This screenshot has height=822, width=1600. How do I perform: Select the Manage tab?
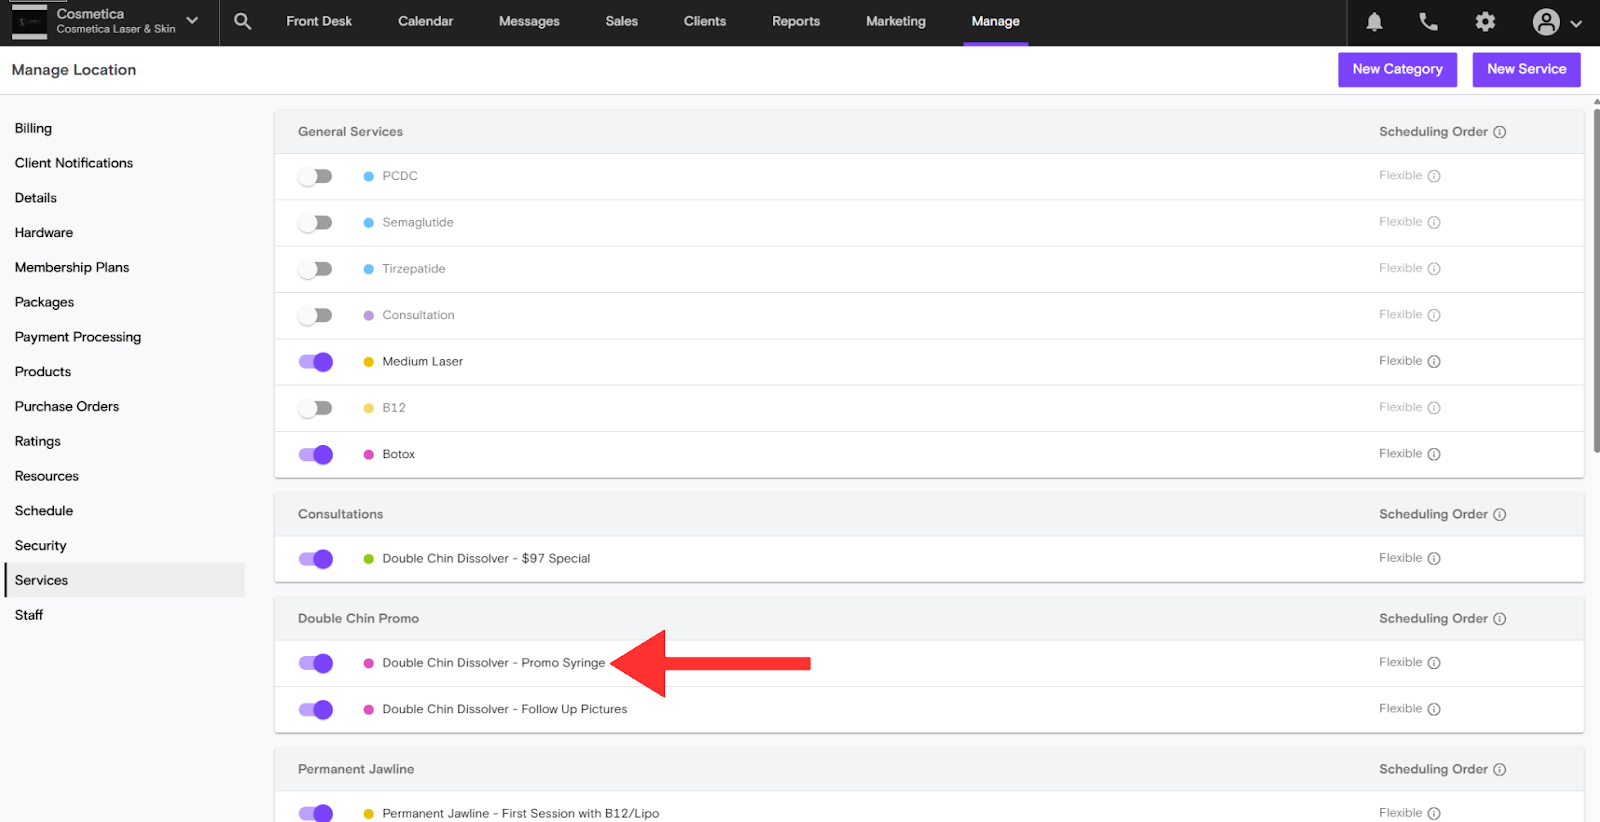point(996,21)
